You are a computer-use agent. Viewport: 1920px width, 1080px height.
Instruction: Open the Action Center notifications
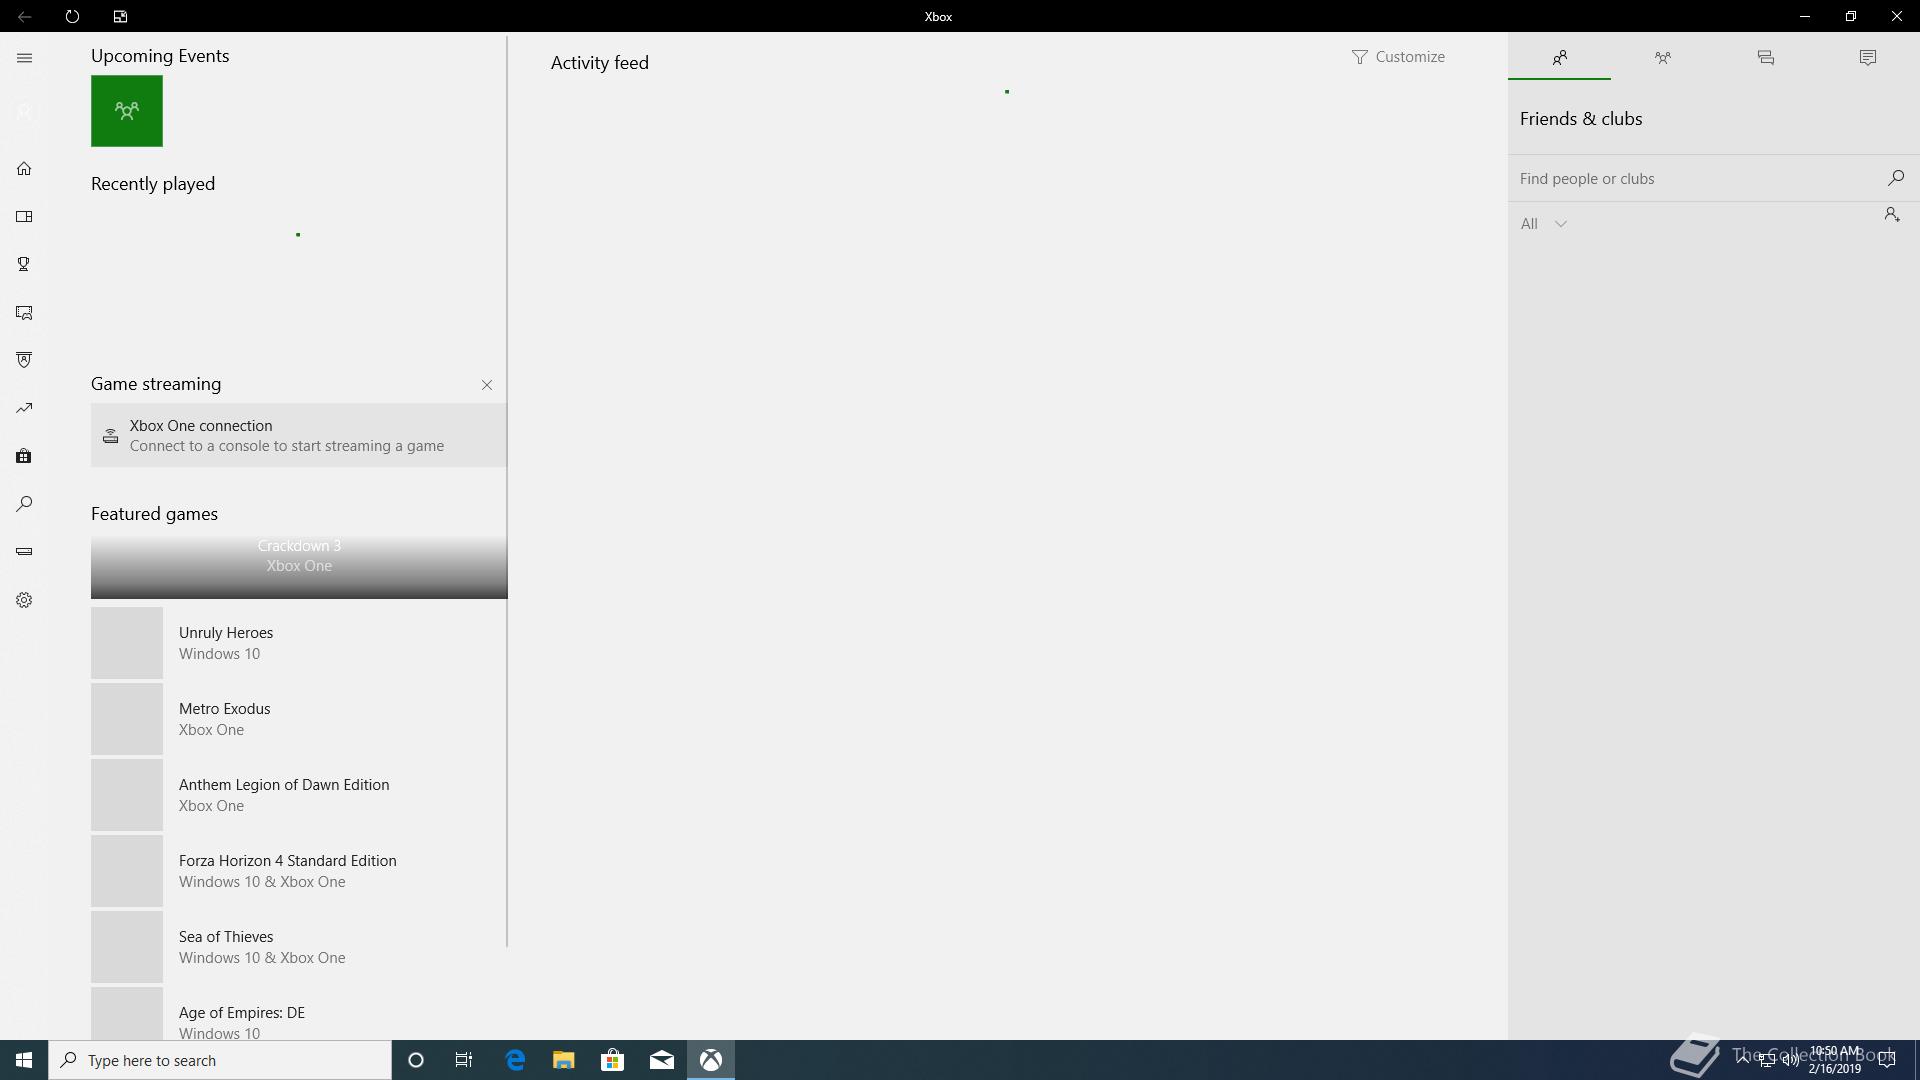pyautogui.click(x=1887, y=1060)
